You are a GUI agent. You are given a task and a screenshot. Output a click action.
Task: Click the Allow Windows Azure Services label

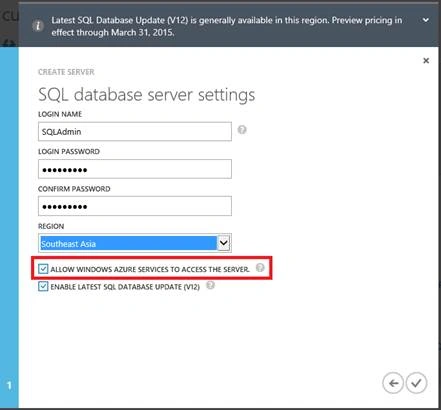(150, 269)
